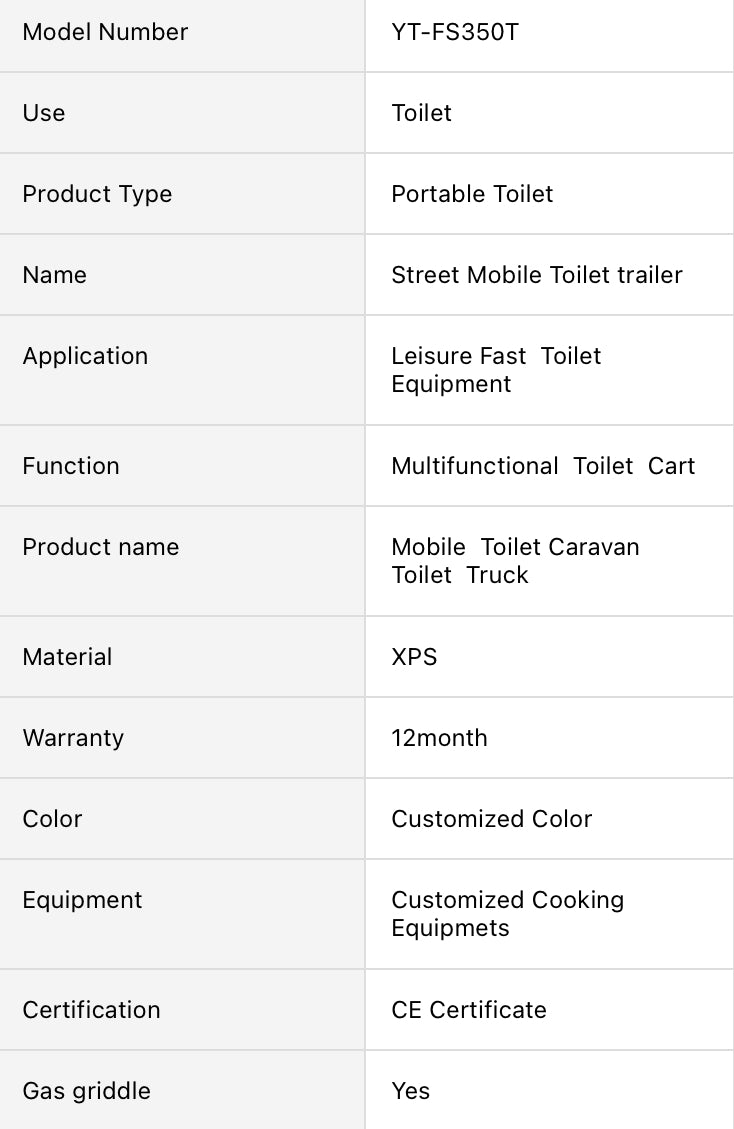Image resolution: width=734 pixels, height=1129 pixels.
Task: Select the Gas griddle Yes value
Action: point(410,1091)
